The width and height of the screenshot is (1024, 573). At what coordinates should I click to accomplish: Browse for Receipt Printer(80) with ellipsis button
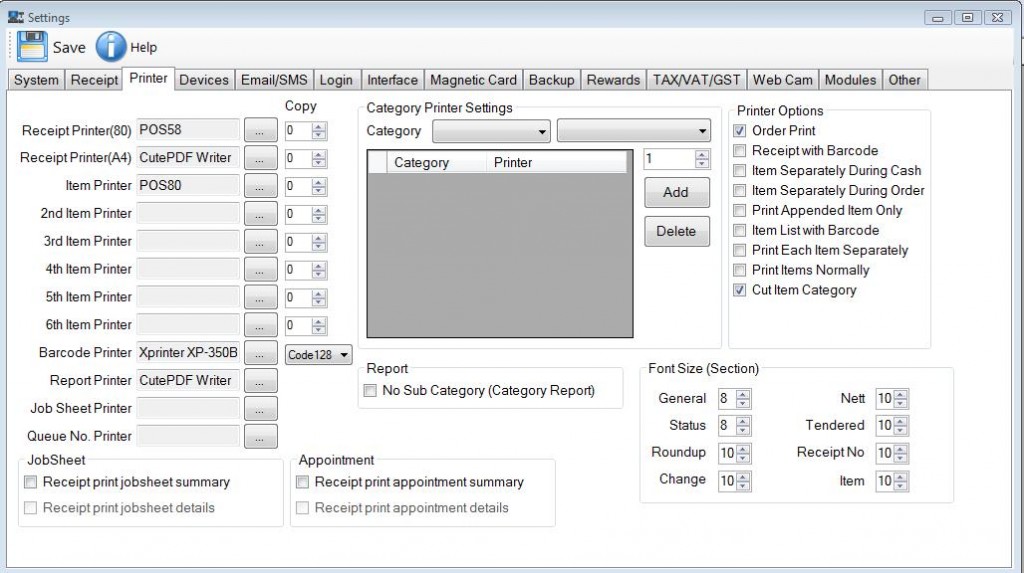point(261,130)
